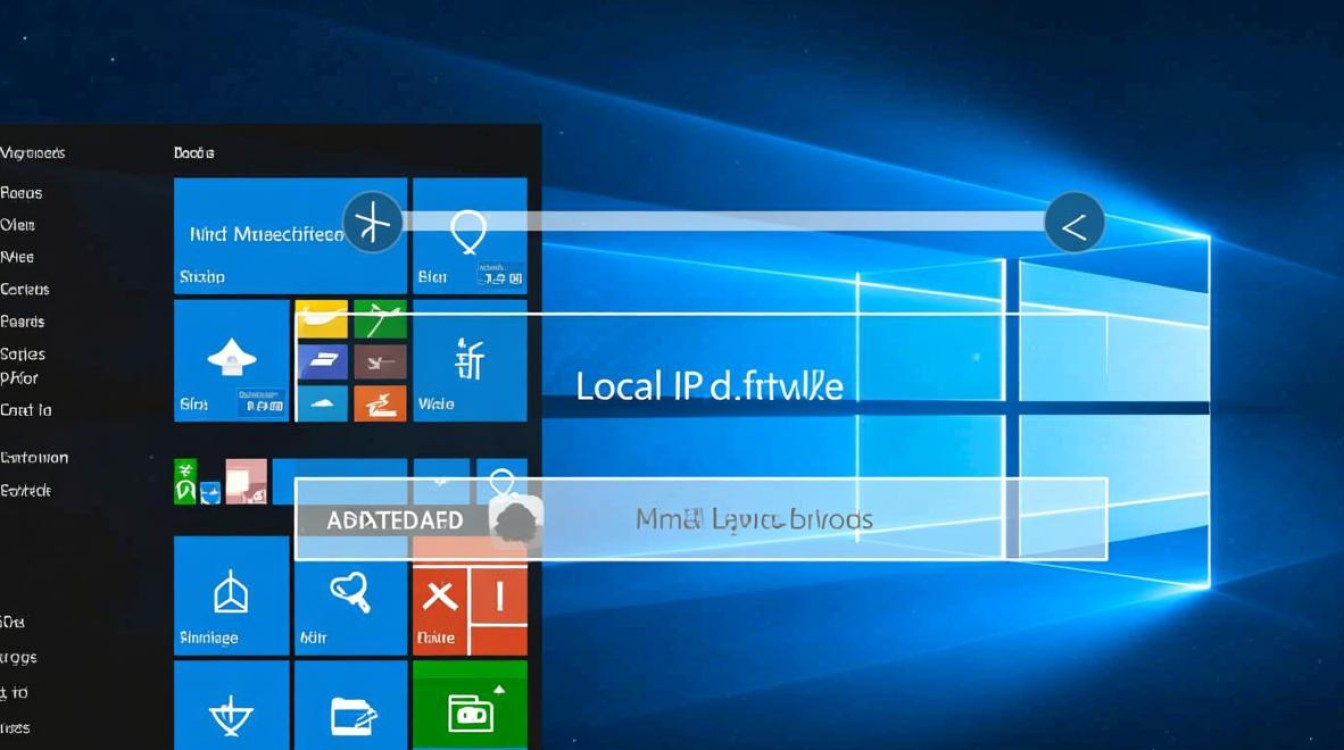This screenshot has width=1344, height=750.
Task: Click the translucent horizontal slider bar
Action: point(720,222)
